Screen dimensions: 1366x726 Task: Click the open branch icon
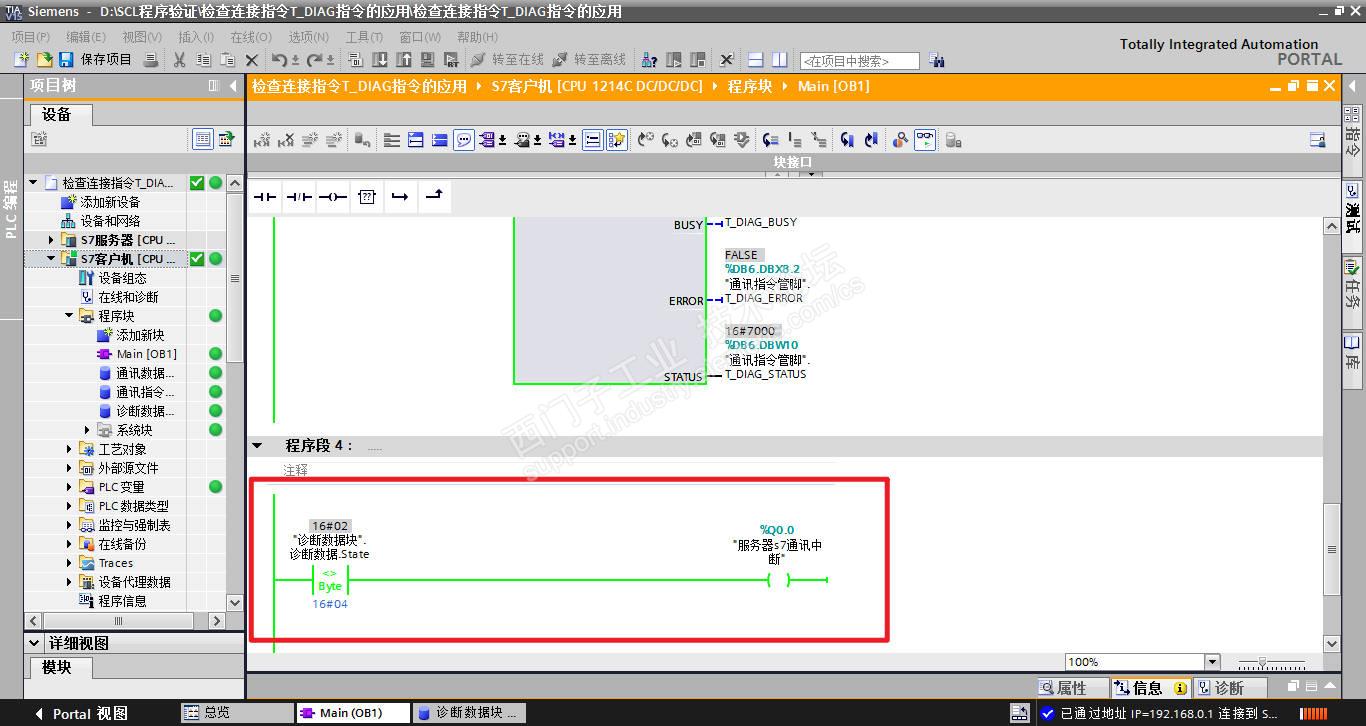[x=400, y=197]
